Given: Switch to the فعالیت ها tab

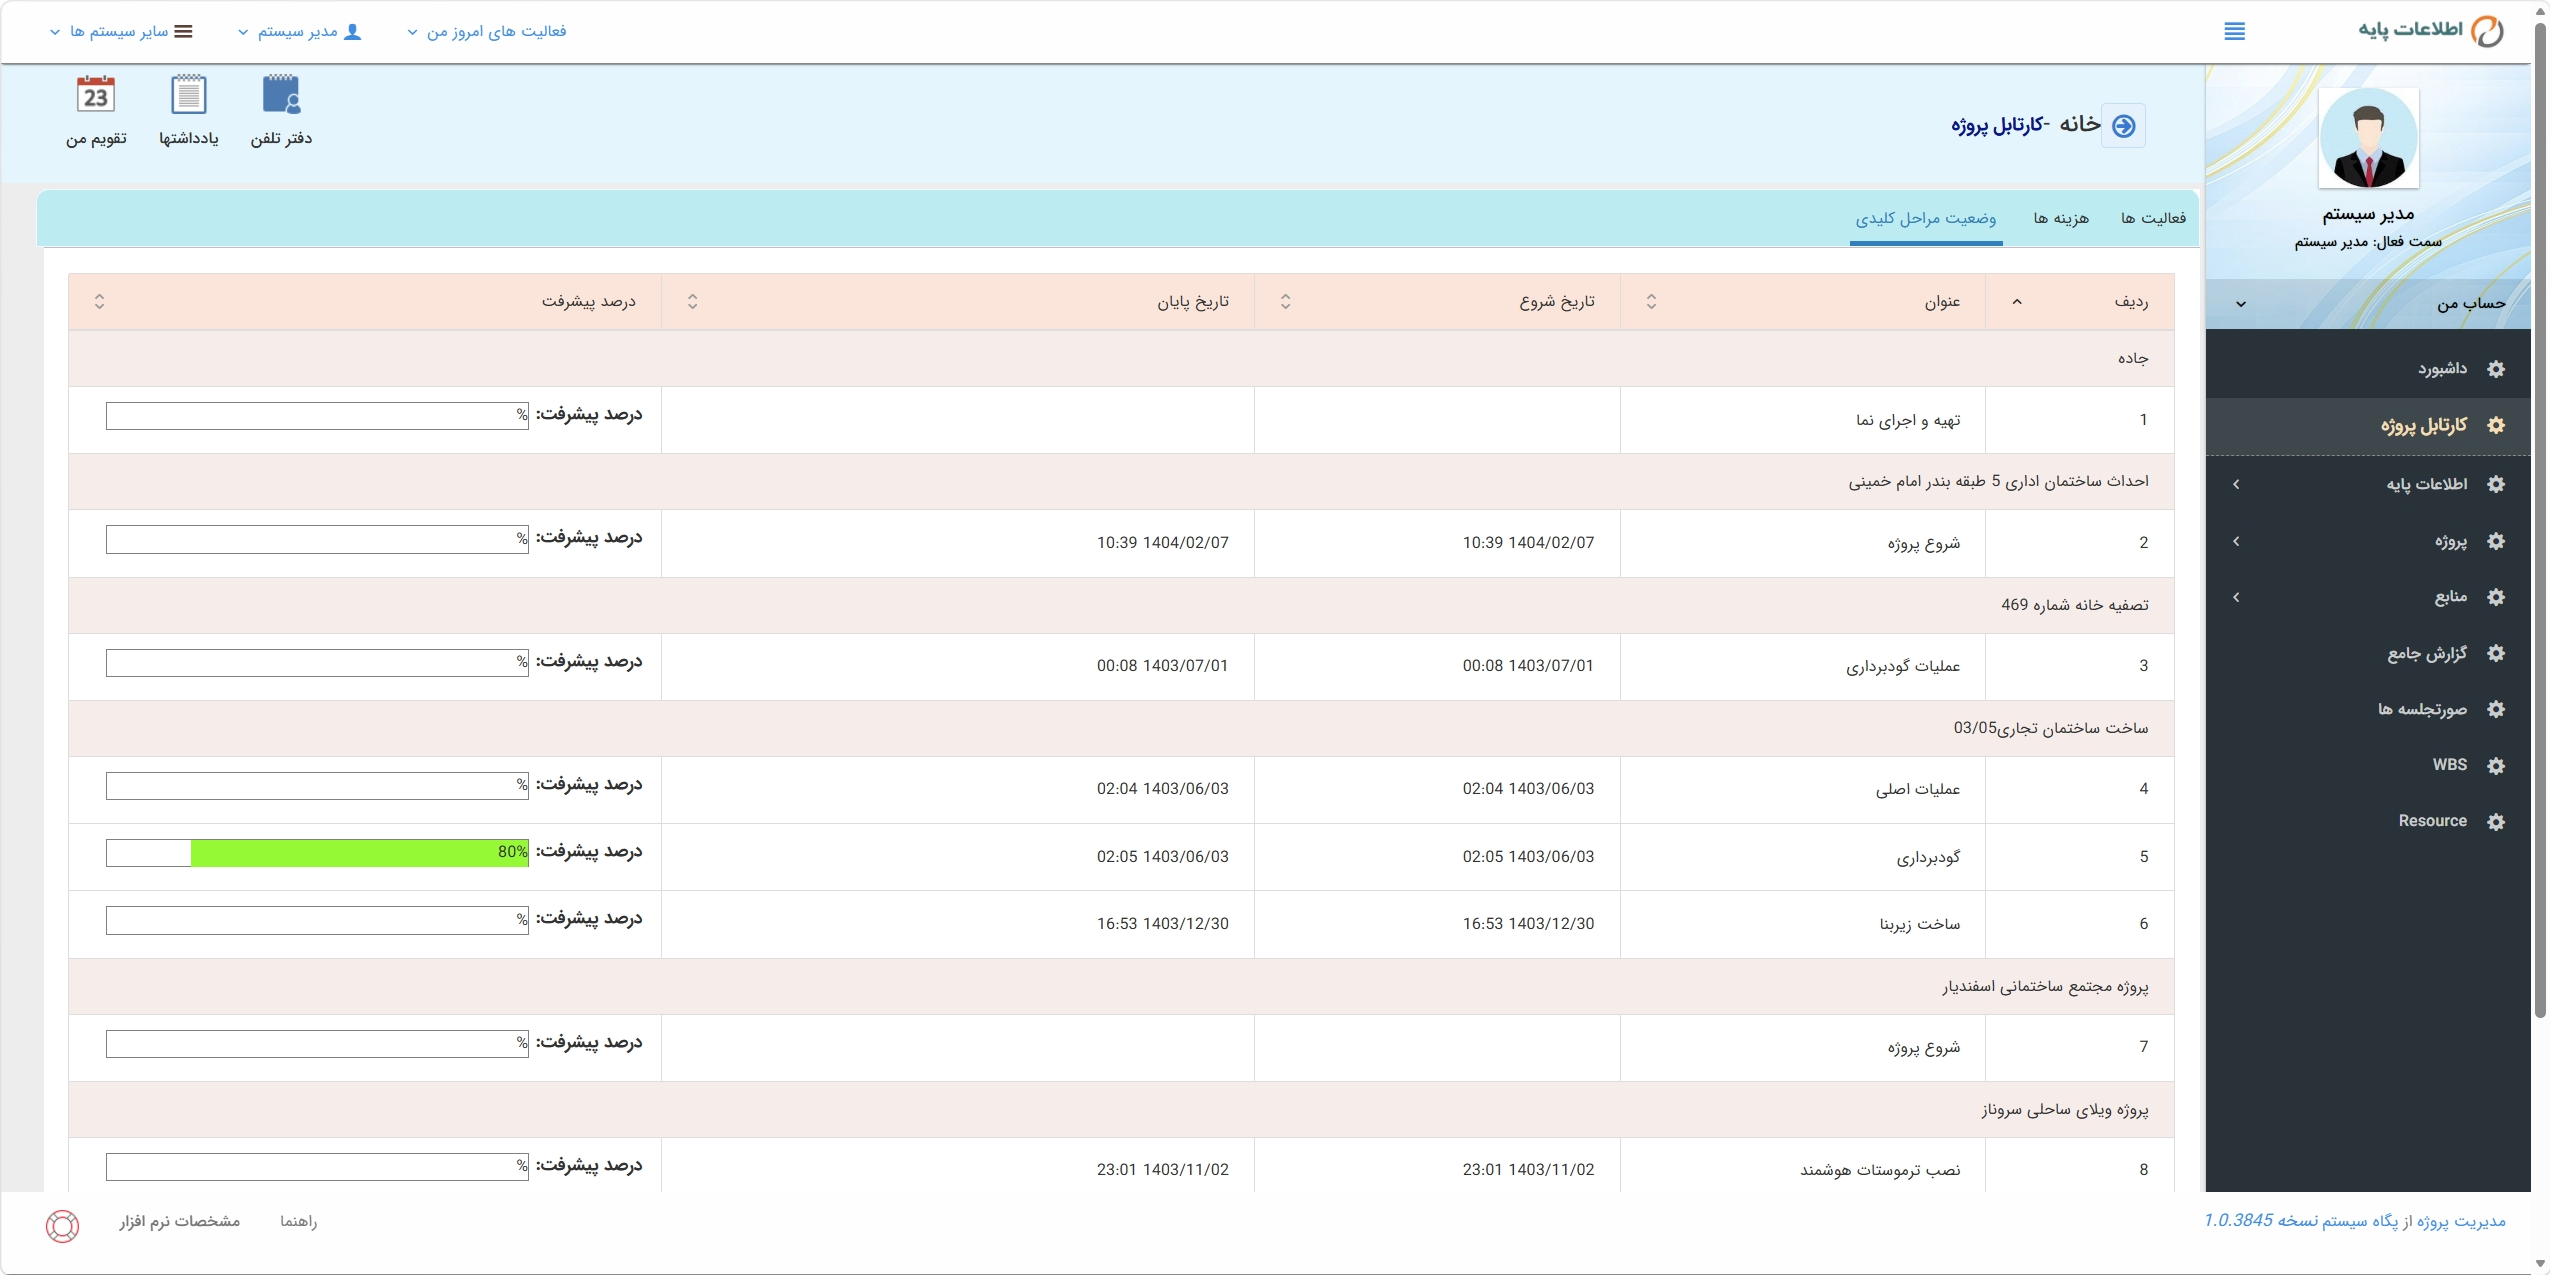Looking at the screenshot, I should point(2153,218).
